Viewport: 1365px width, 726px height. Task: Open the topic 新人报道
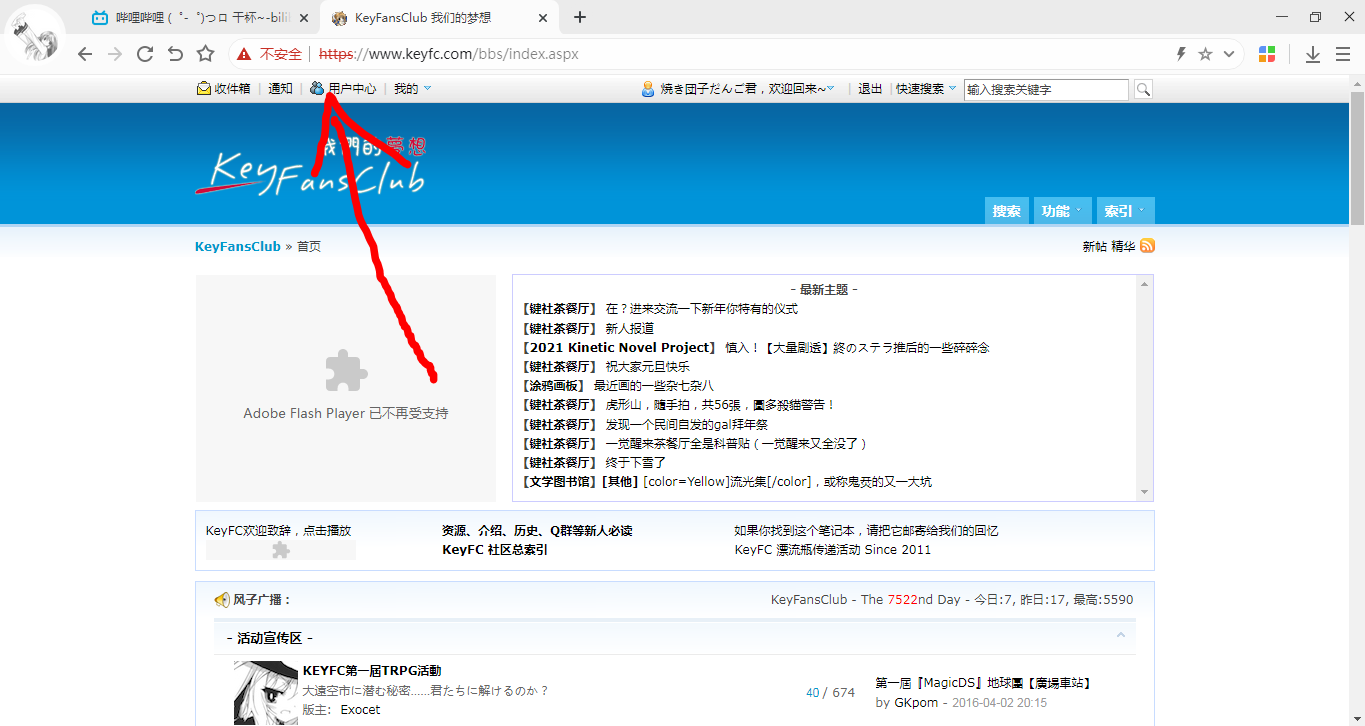click(x=630, y=328)
